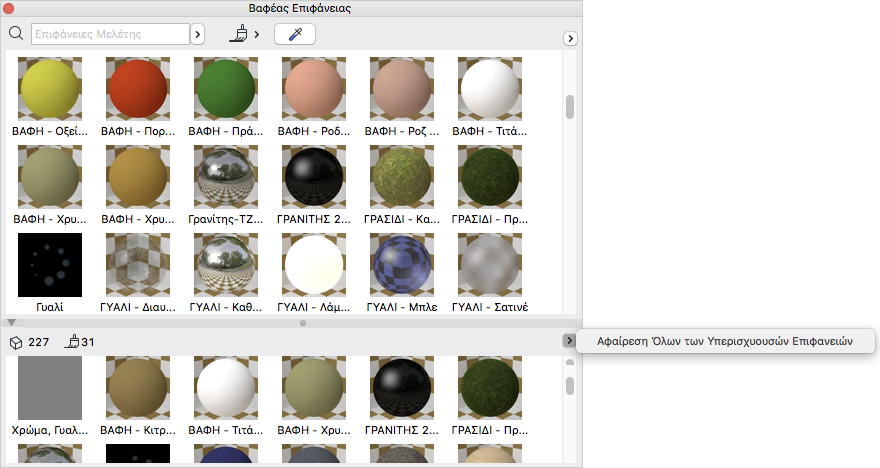Image resolution: width=880 pixels, height=468 pixels.
Task: Open the lower panel arrow menu button
Action: click(x=569, y=341)
